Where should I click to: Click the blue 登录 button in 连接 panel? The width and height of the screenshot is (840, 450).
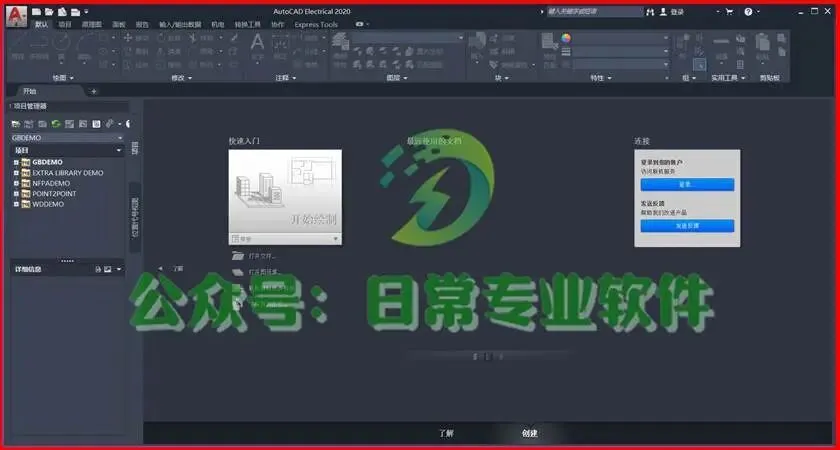pyautogui.click(x=687, y=185)
